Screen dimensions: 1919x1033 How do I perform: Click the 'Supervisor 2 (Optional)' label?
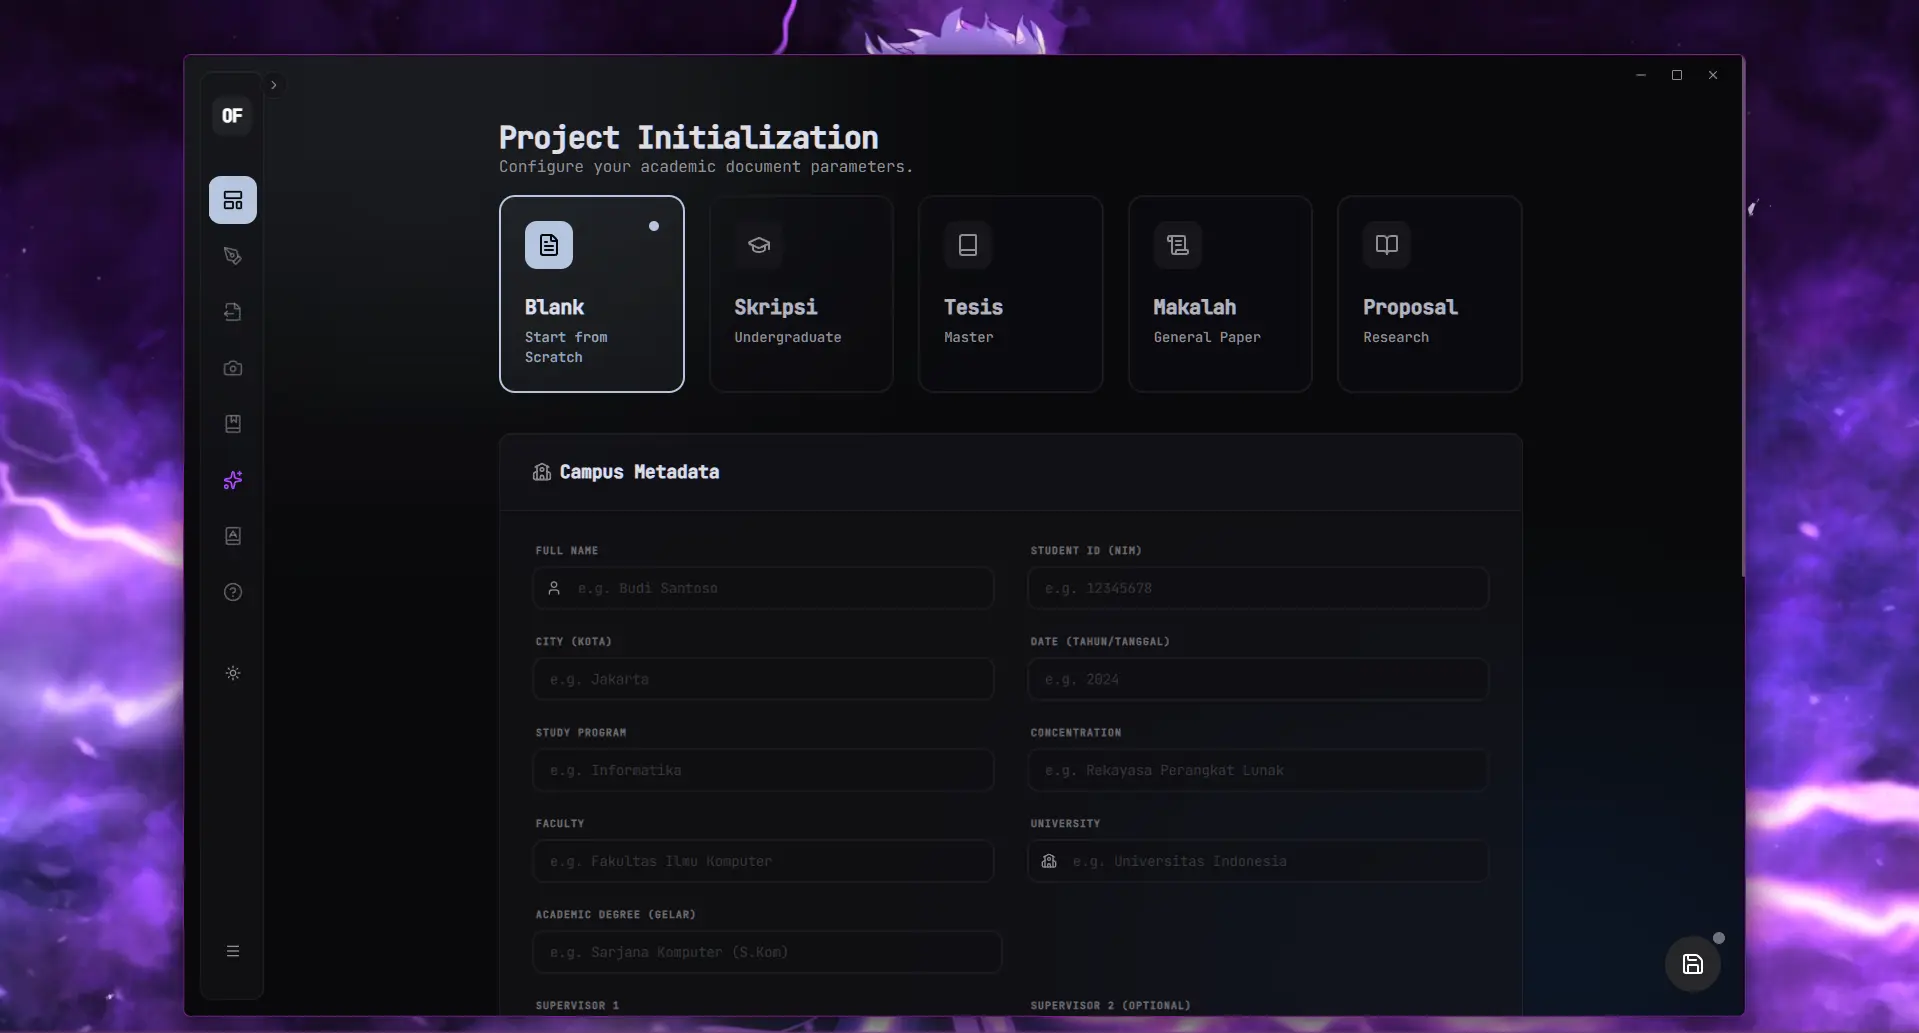(x=1111, y=1005)
